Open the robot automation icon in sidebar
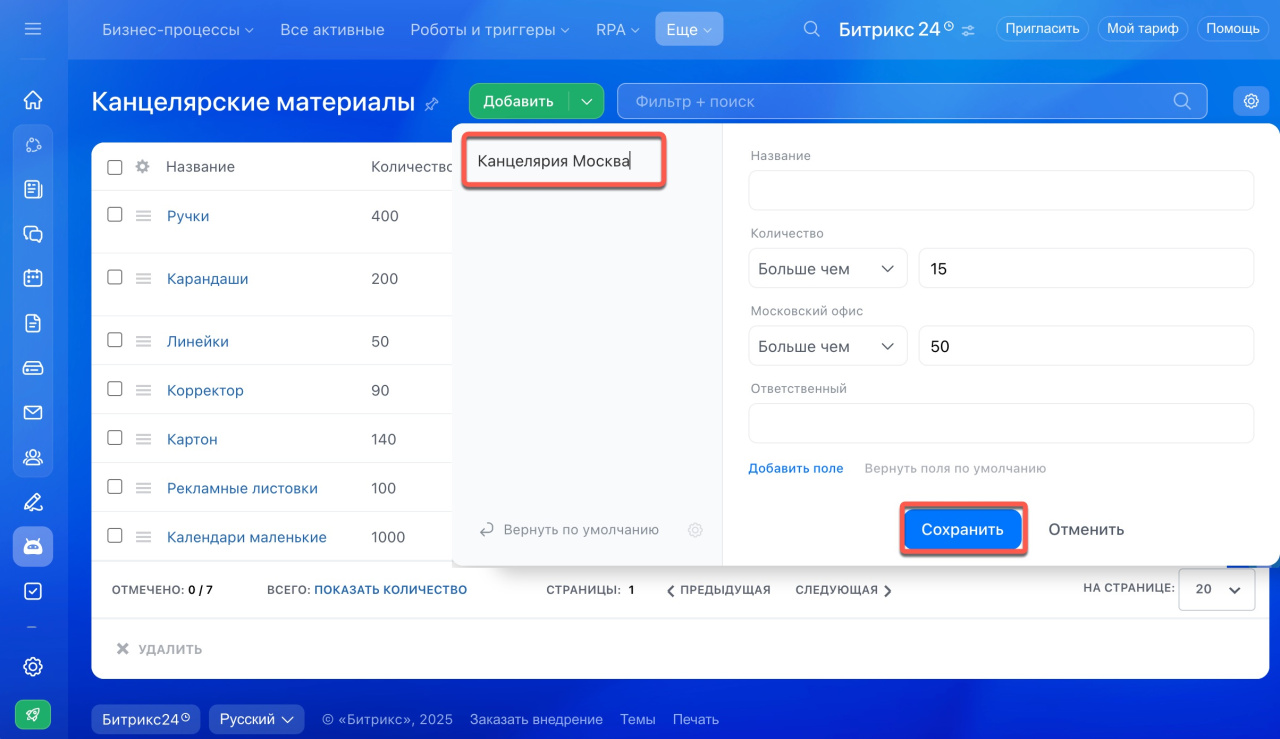Viewport: 1280px width, 739px height. [x=33, y=546]
